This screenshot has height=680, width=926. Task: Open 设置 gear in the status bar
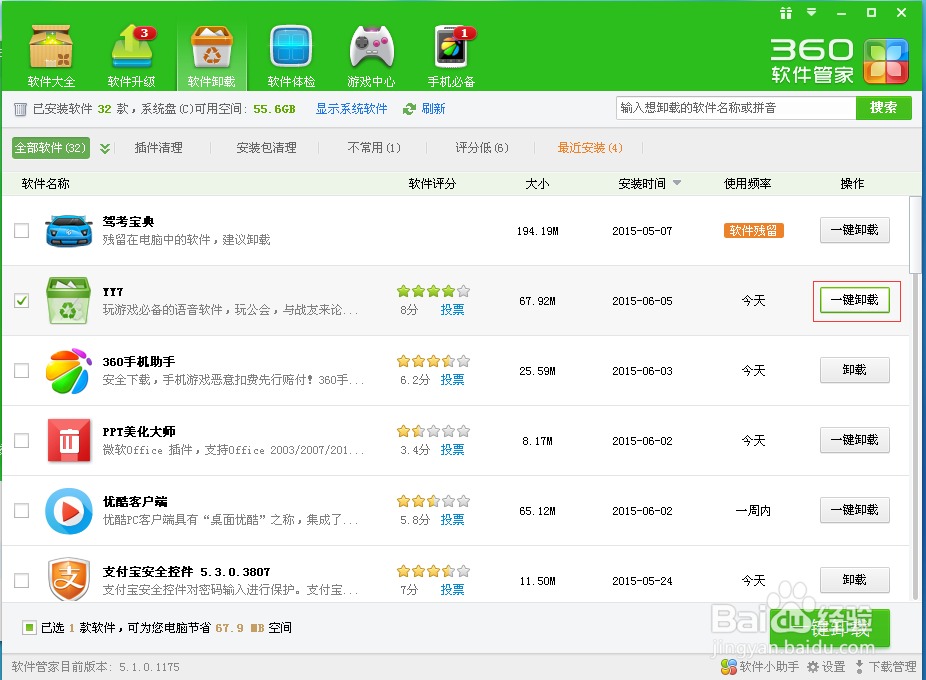[826, 667]
